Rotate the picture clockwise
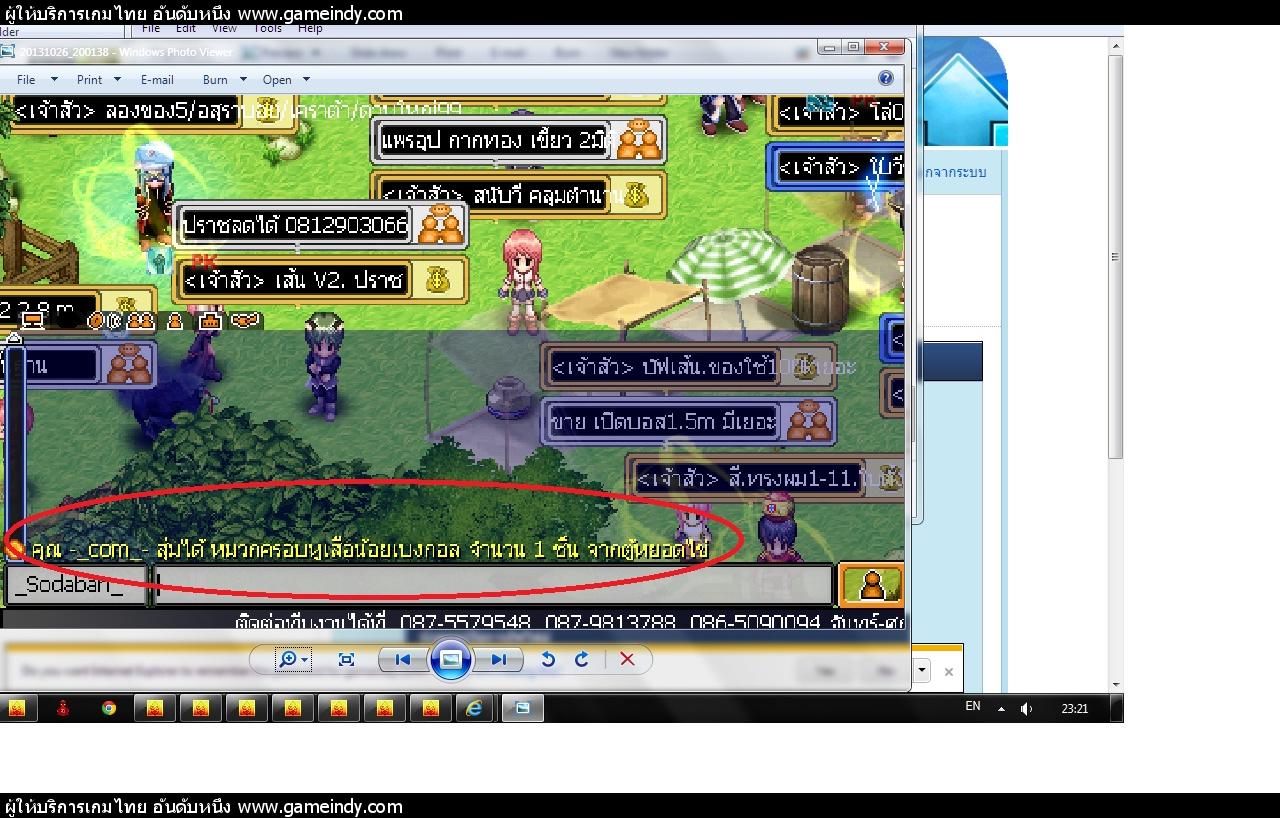Viewport: 1280px width, 818px height. click(581, 659)
